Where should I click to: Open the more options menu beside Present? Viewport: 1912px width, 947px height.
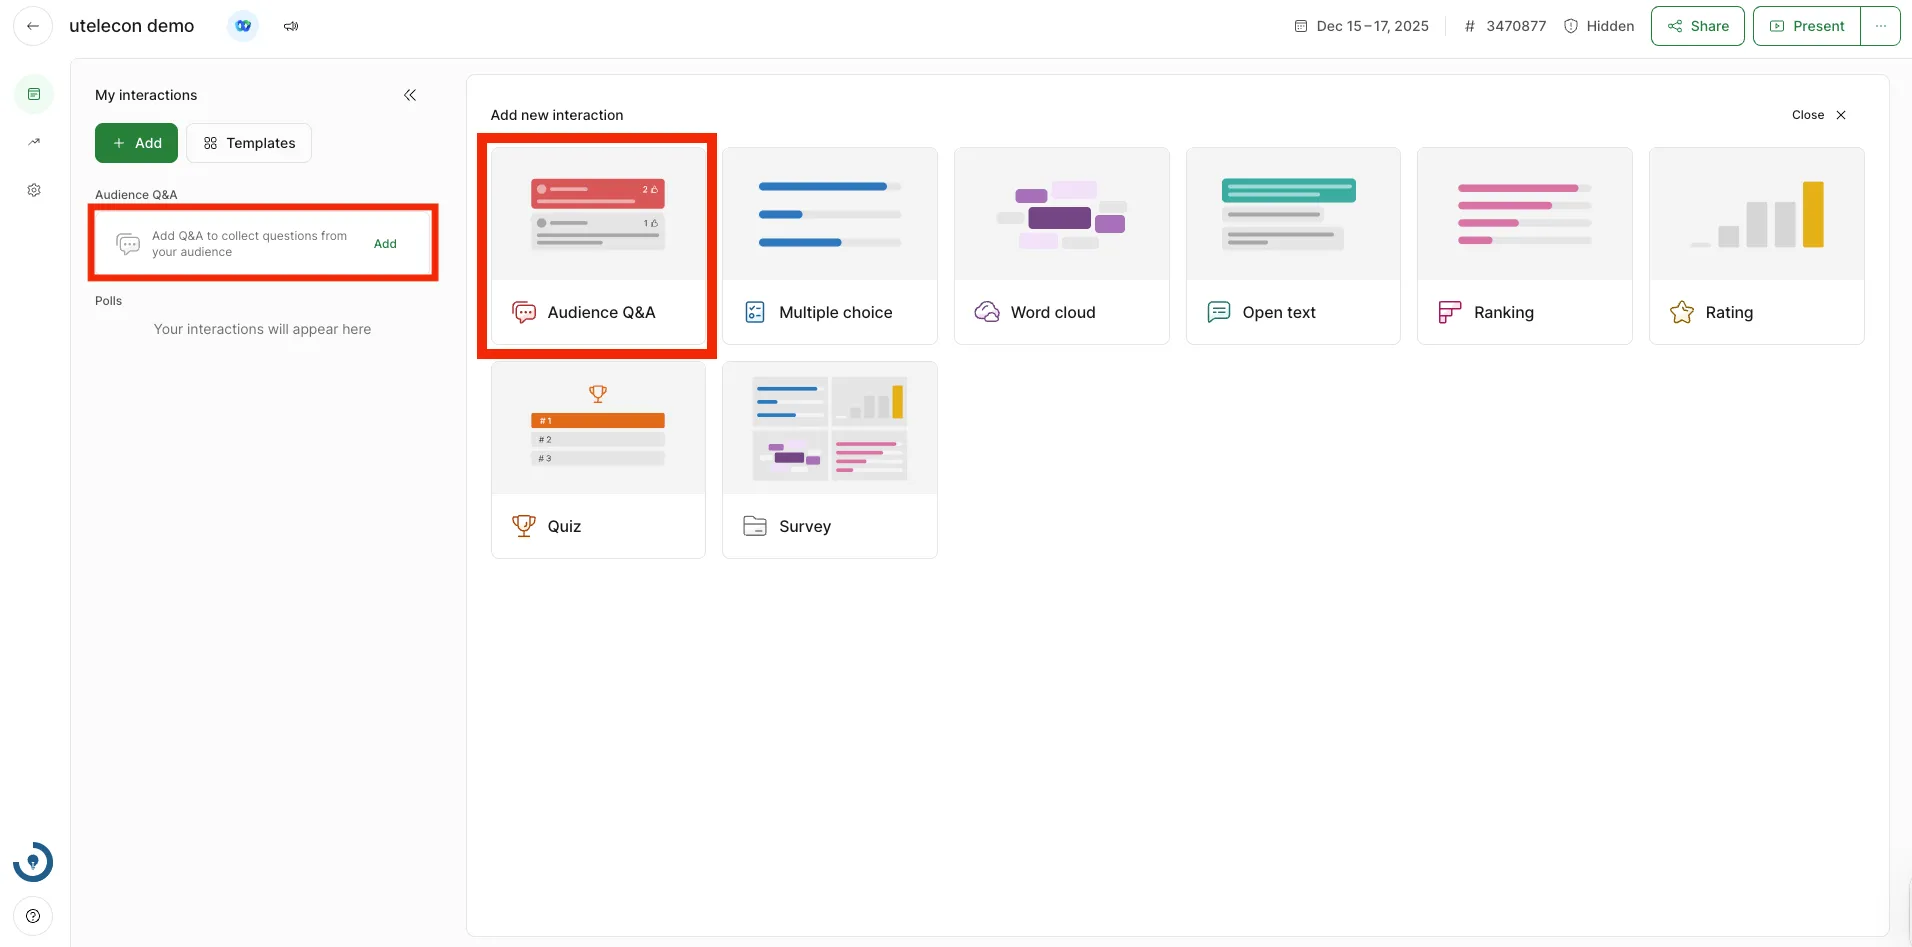point(1881,26)
